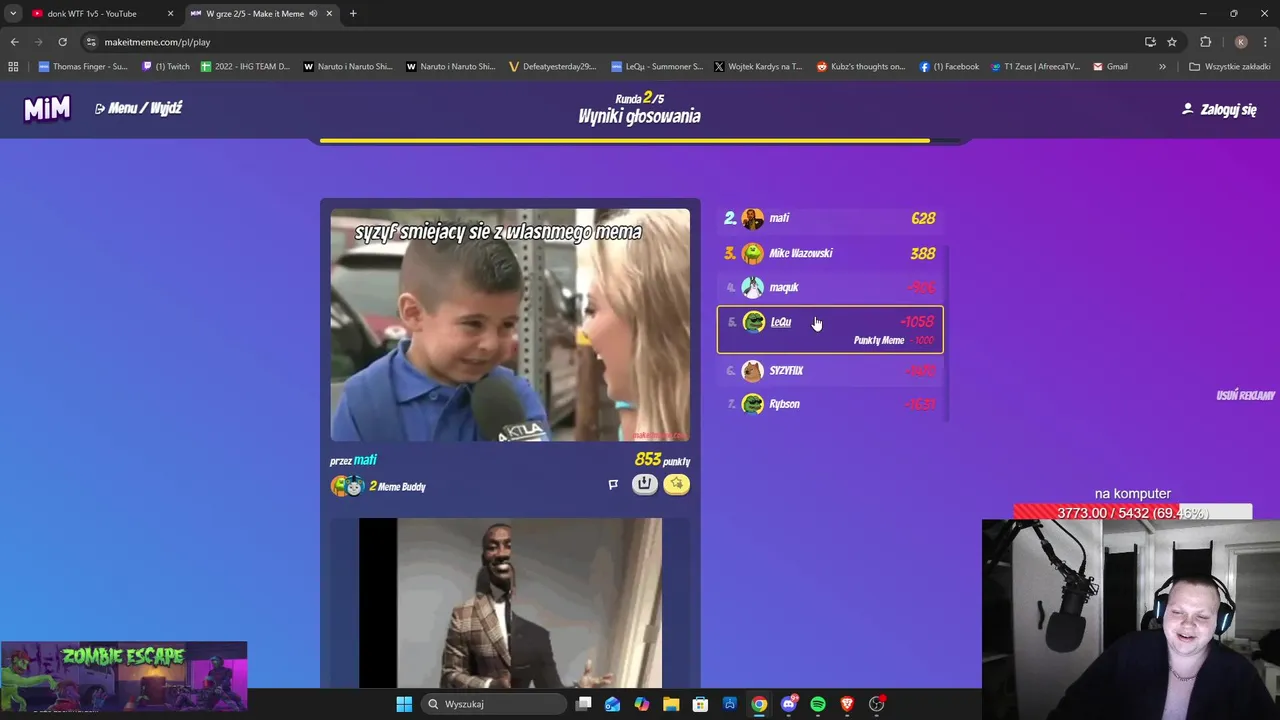Open the crying kid interview meme image
This screenshot has height=720, width=1280.
[x=510, y=324]
